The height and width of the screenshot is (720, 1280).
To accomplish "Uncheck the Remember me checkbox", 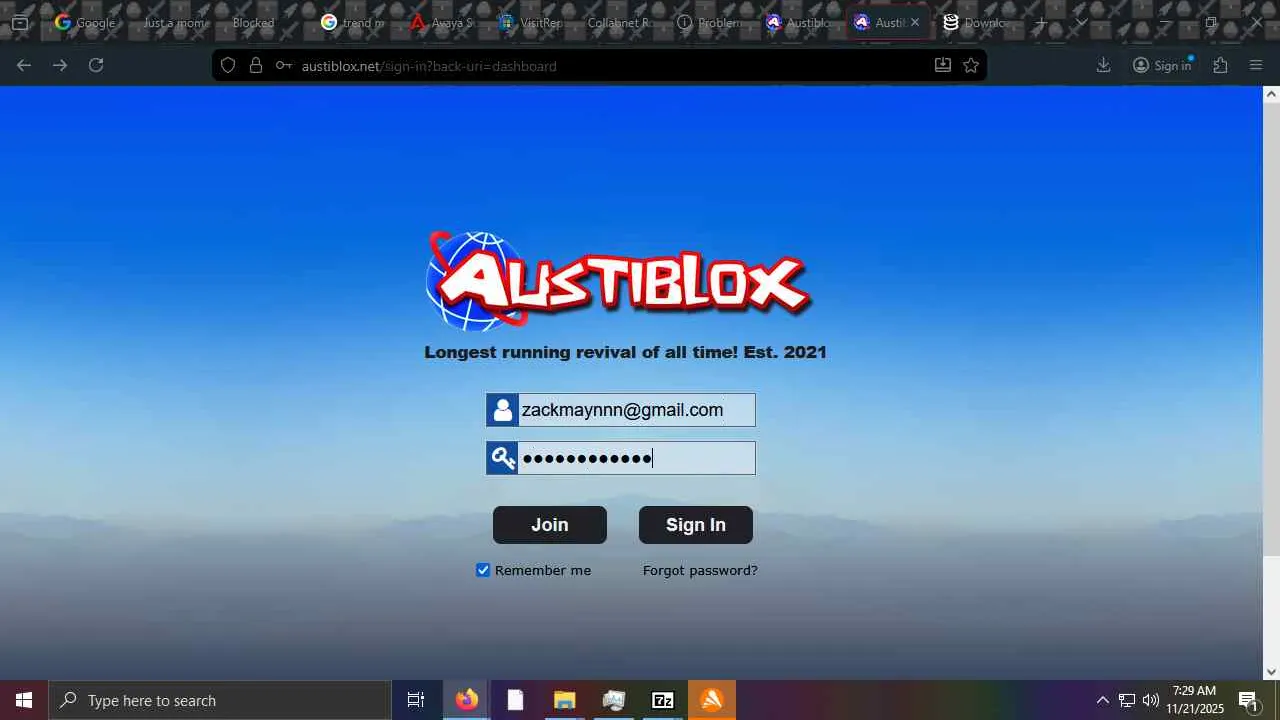I will click(x=483, y=570).
